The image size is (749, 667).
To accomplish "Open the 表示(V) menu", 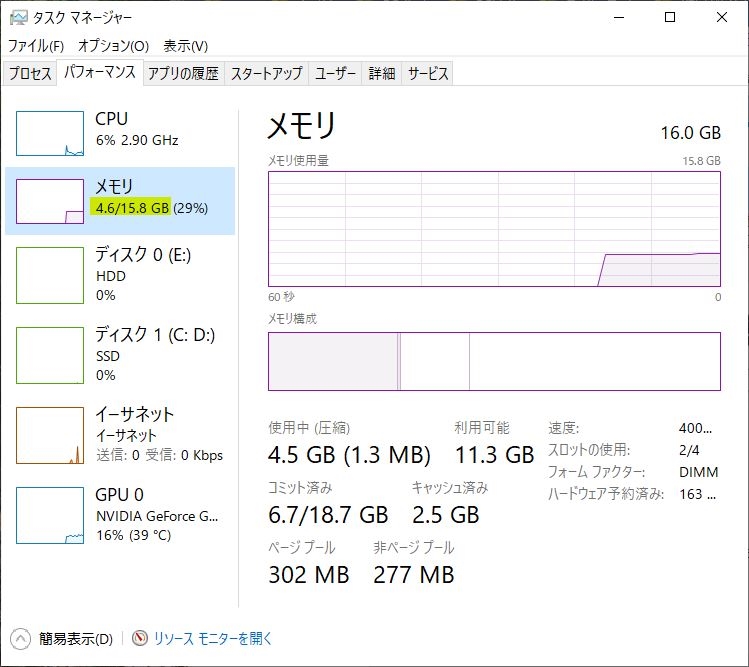I will pos(185,46).
